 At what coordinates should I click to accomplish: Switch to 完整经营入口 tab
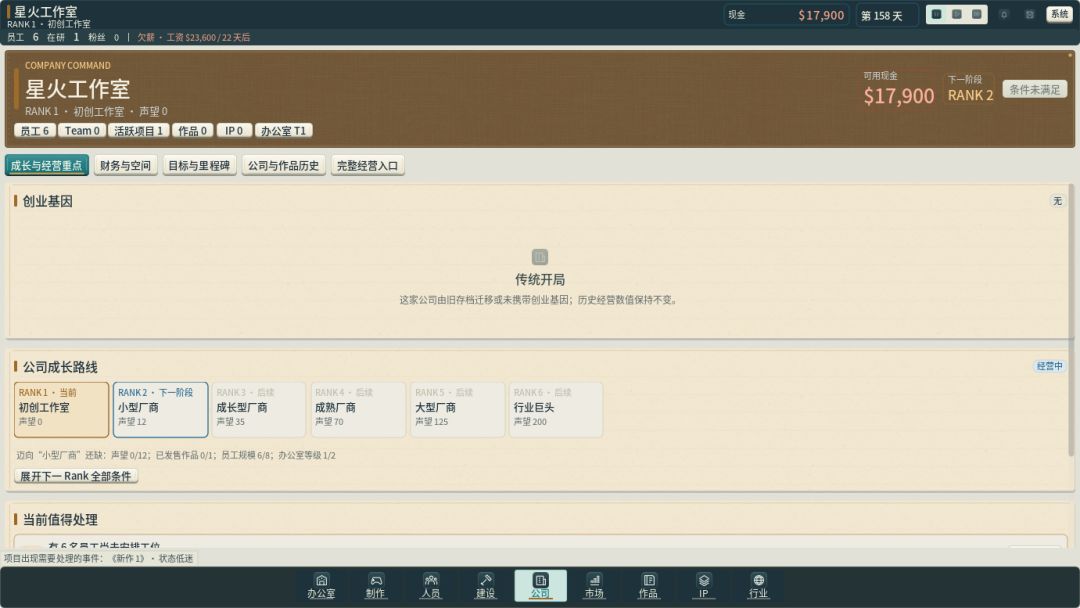pyautogui.click(x=367, y=165)
